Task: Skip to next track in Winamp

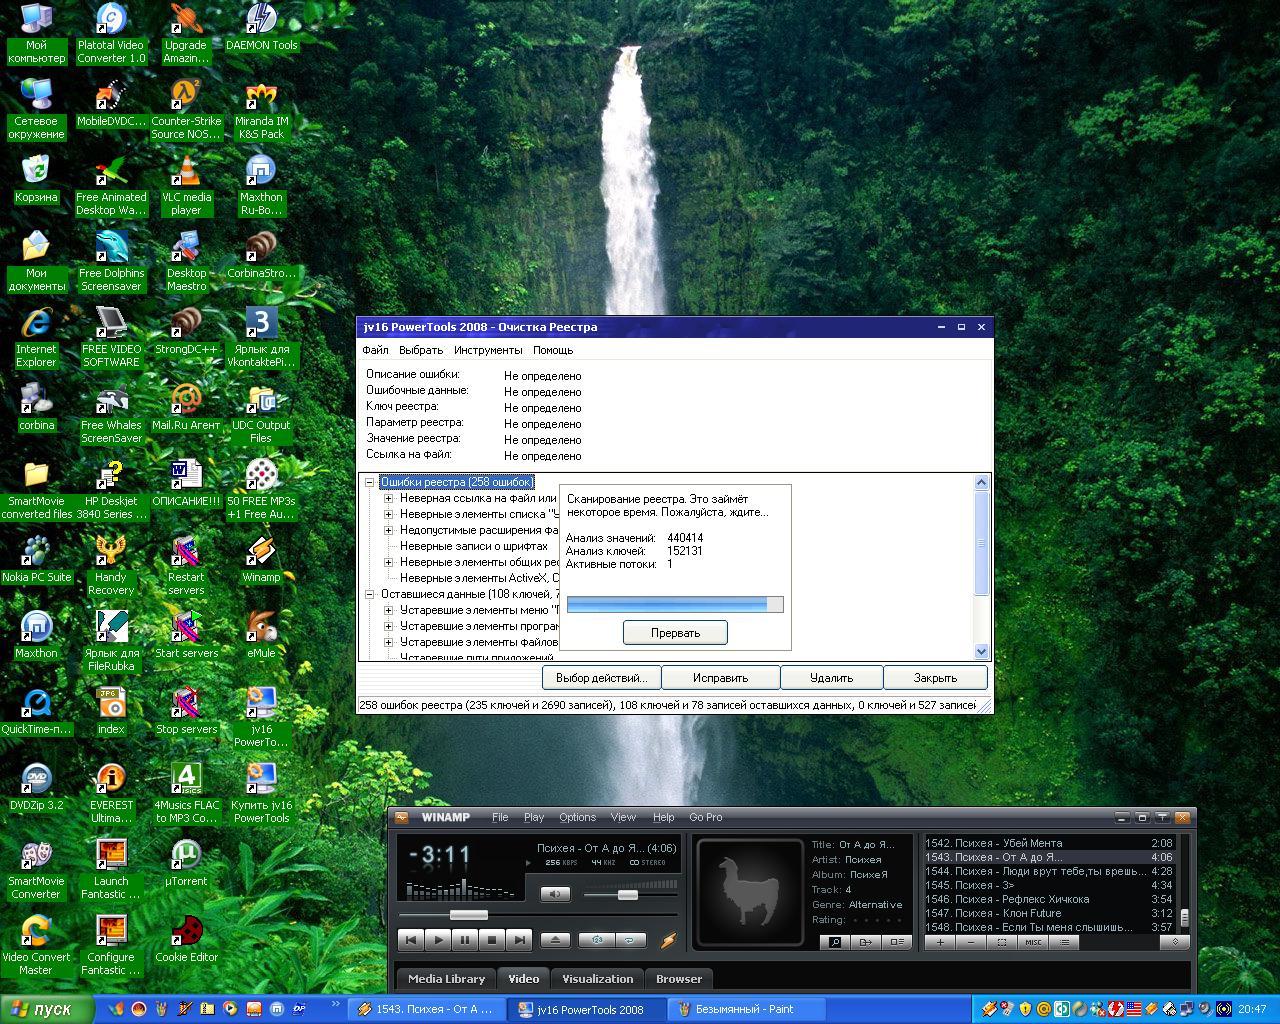Action: (518, 940)
